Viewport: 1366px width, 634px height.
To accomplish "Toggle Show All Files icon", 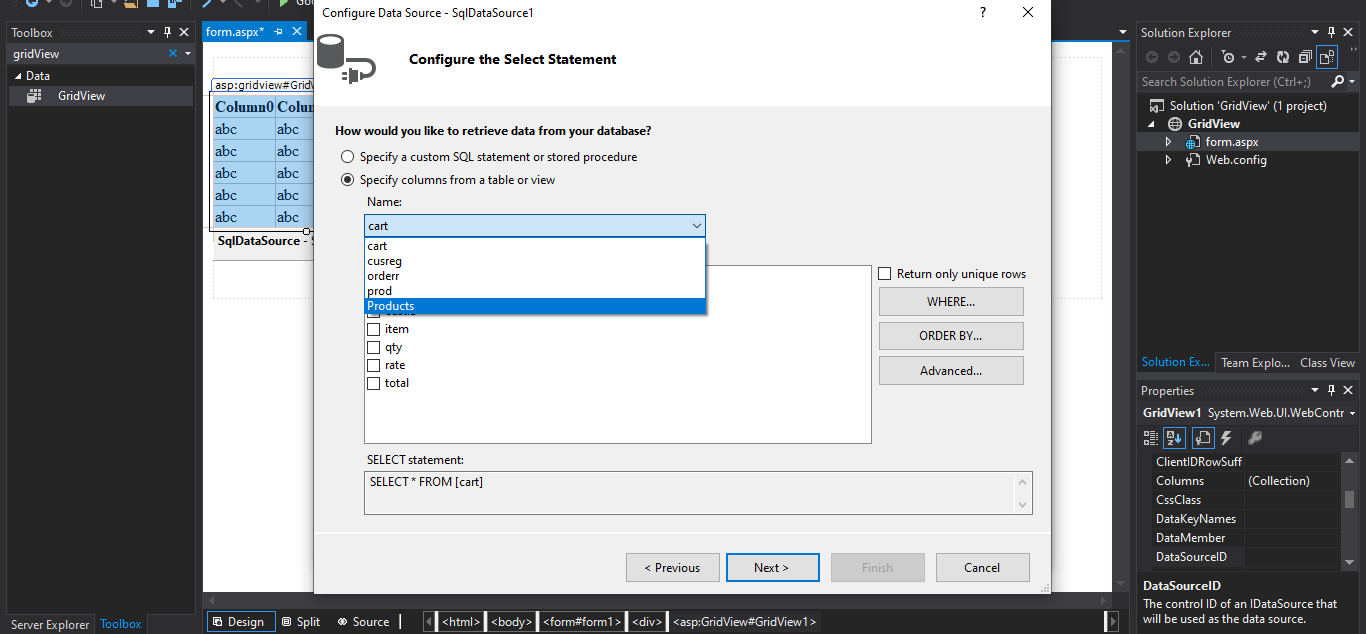I will (1327, 57).
